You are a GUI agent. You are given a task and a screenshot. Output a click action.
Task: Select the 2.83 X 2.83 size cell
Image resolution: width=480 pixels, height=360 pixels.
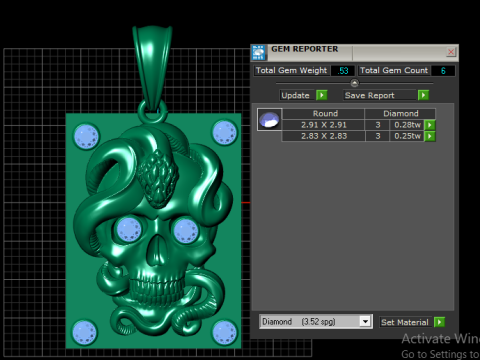coord(324,136)
